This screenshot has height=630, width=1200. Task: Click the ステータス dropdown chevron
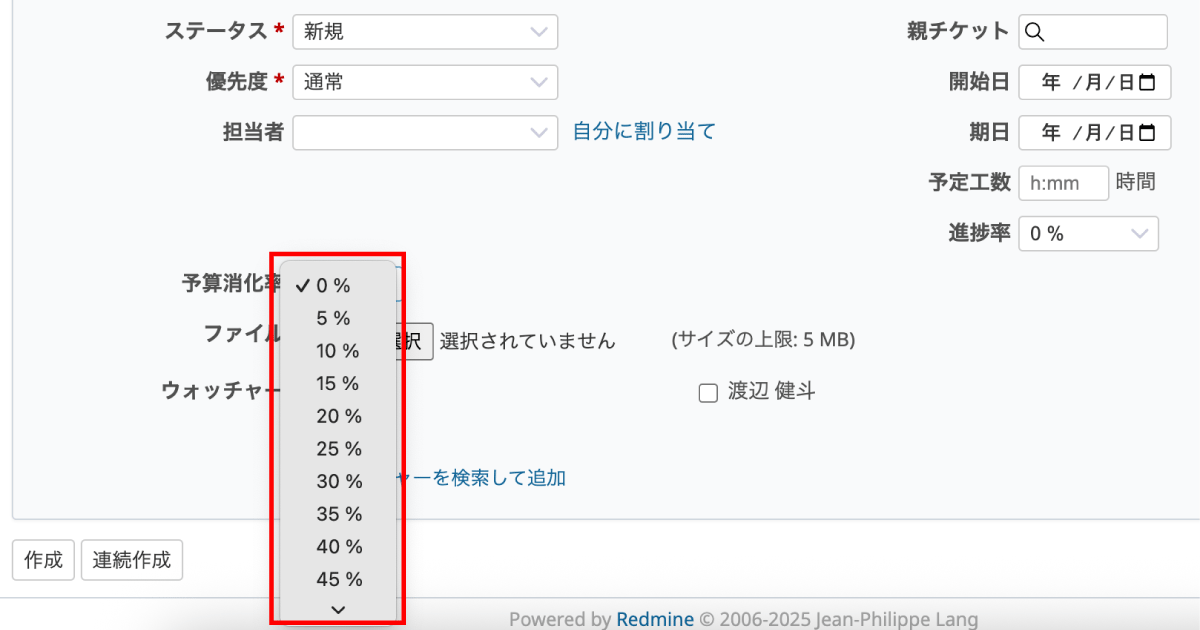pos(540,31)
